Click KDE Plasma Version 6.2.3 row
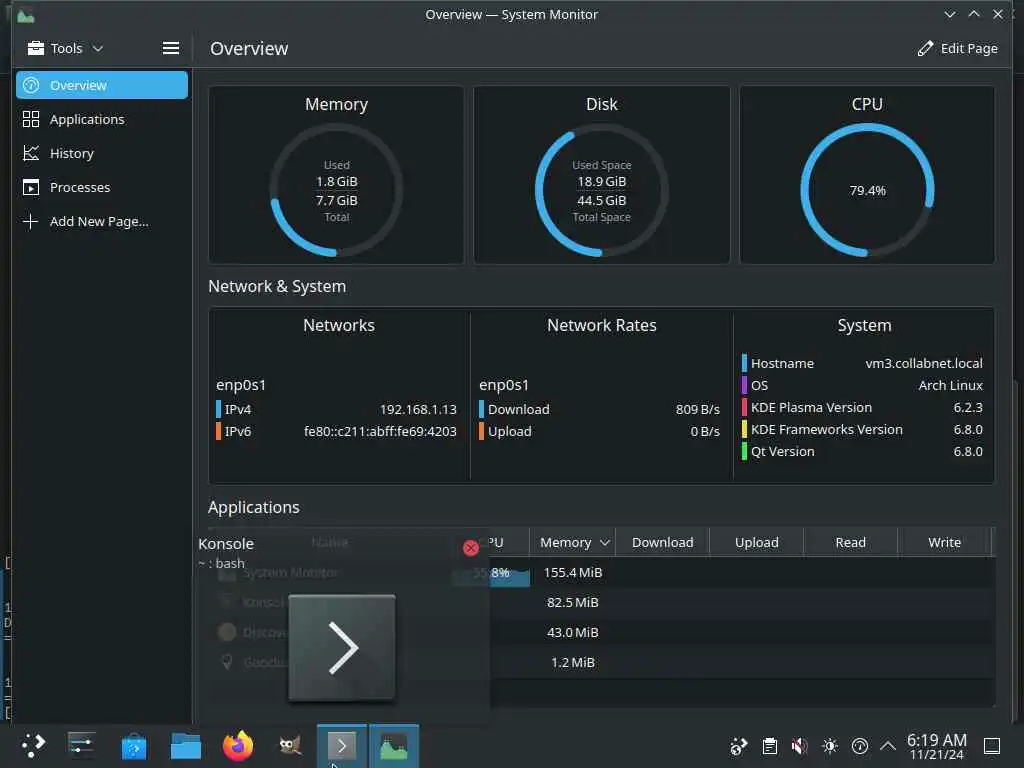This screenshot has width=1024, height=768. pyautogui.click(x=862, y=408)
